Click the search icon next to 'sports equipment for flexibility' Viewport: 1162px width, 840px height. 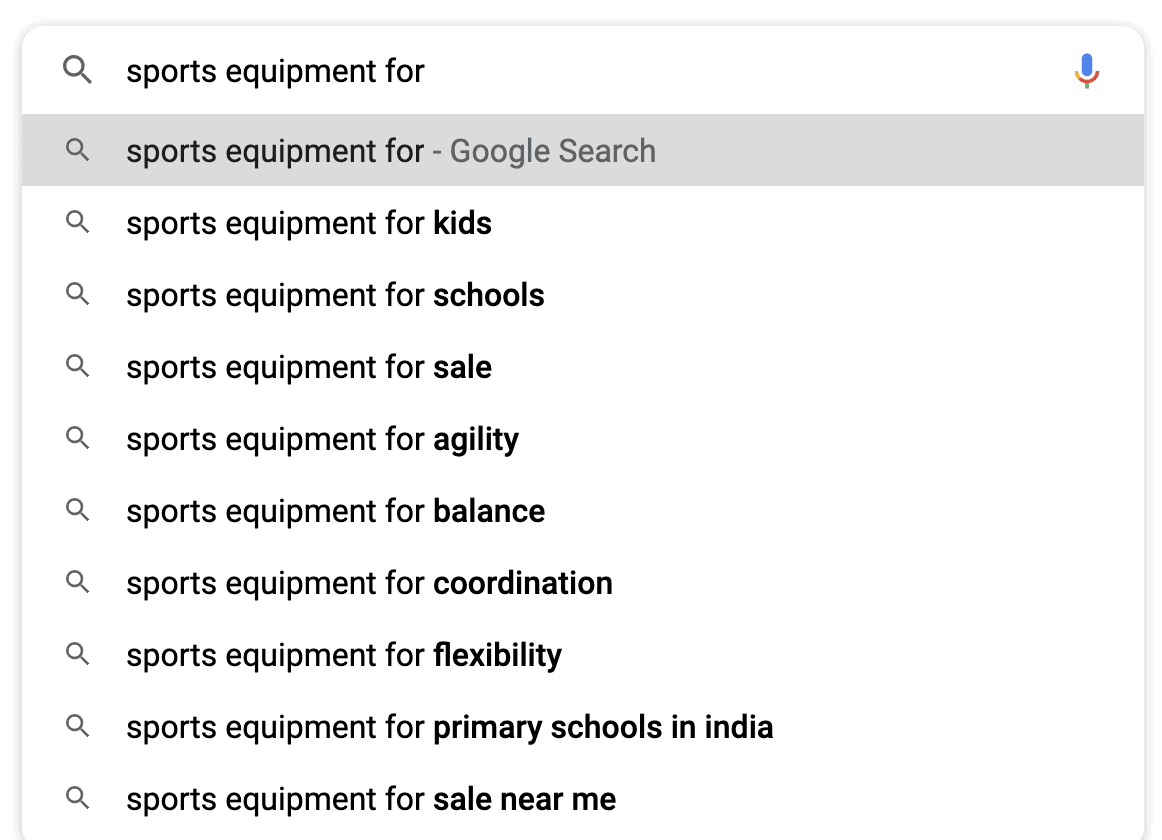[77, 655]
